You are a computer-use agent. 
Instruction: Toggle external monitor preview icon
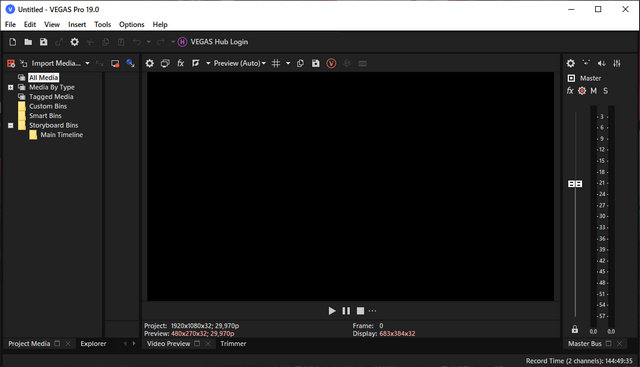[x=165, y=63]
